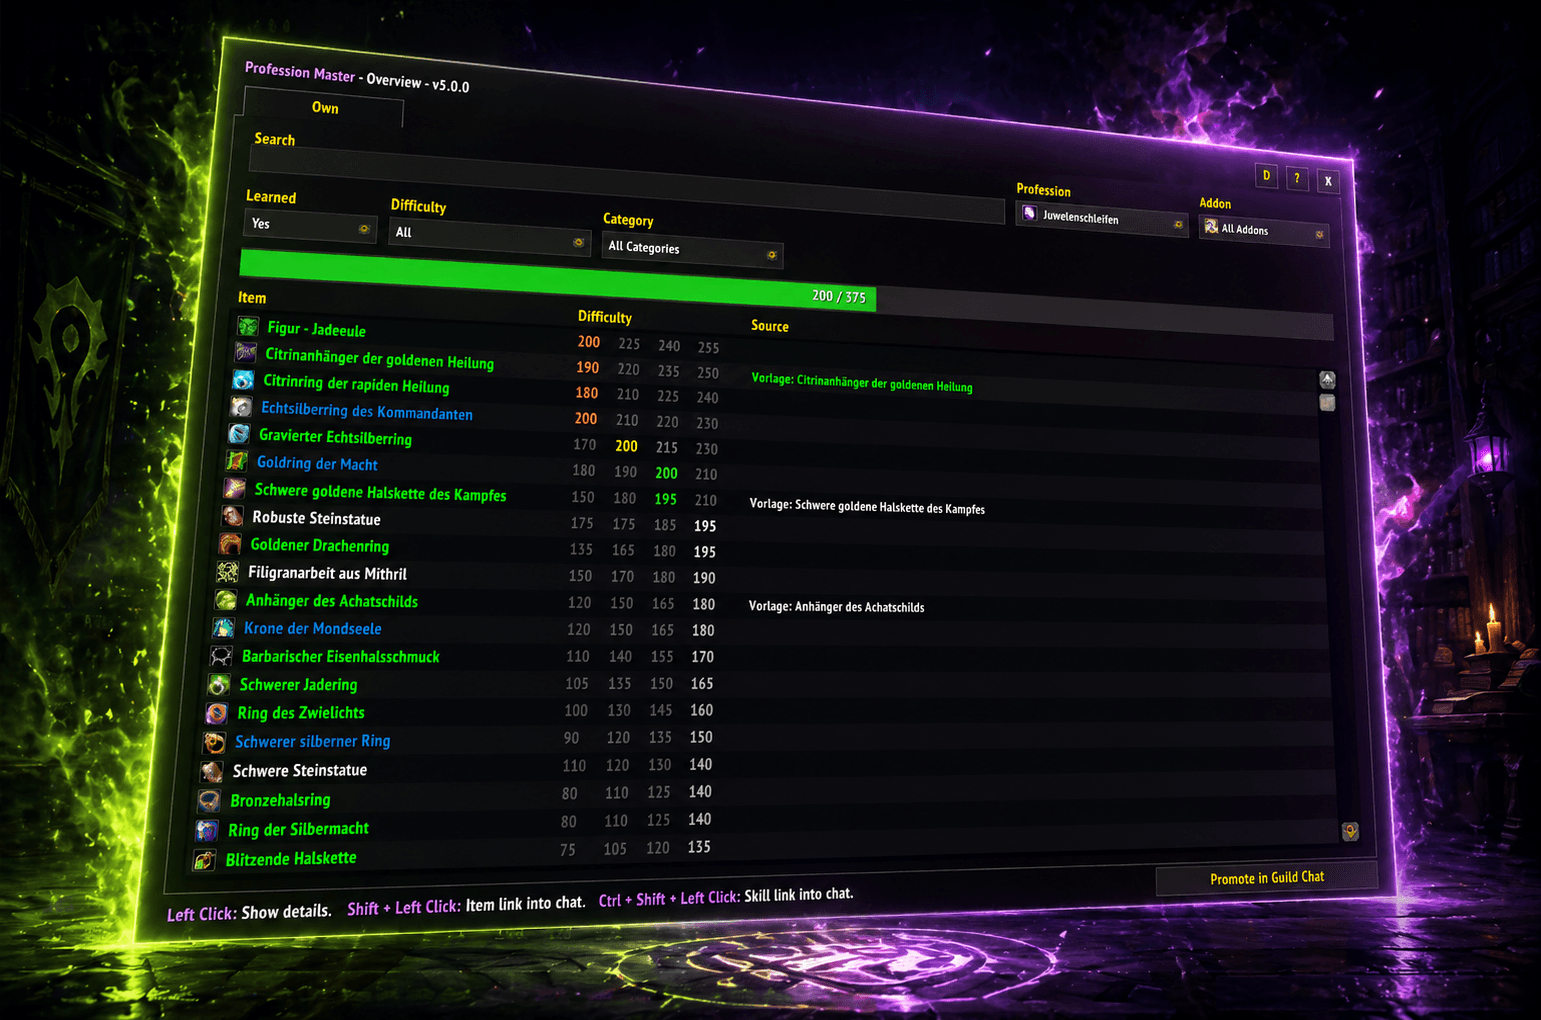Click Promote in Guild Chat
1541x1020 pixels.
[x=1267, y=878]
